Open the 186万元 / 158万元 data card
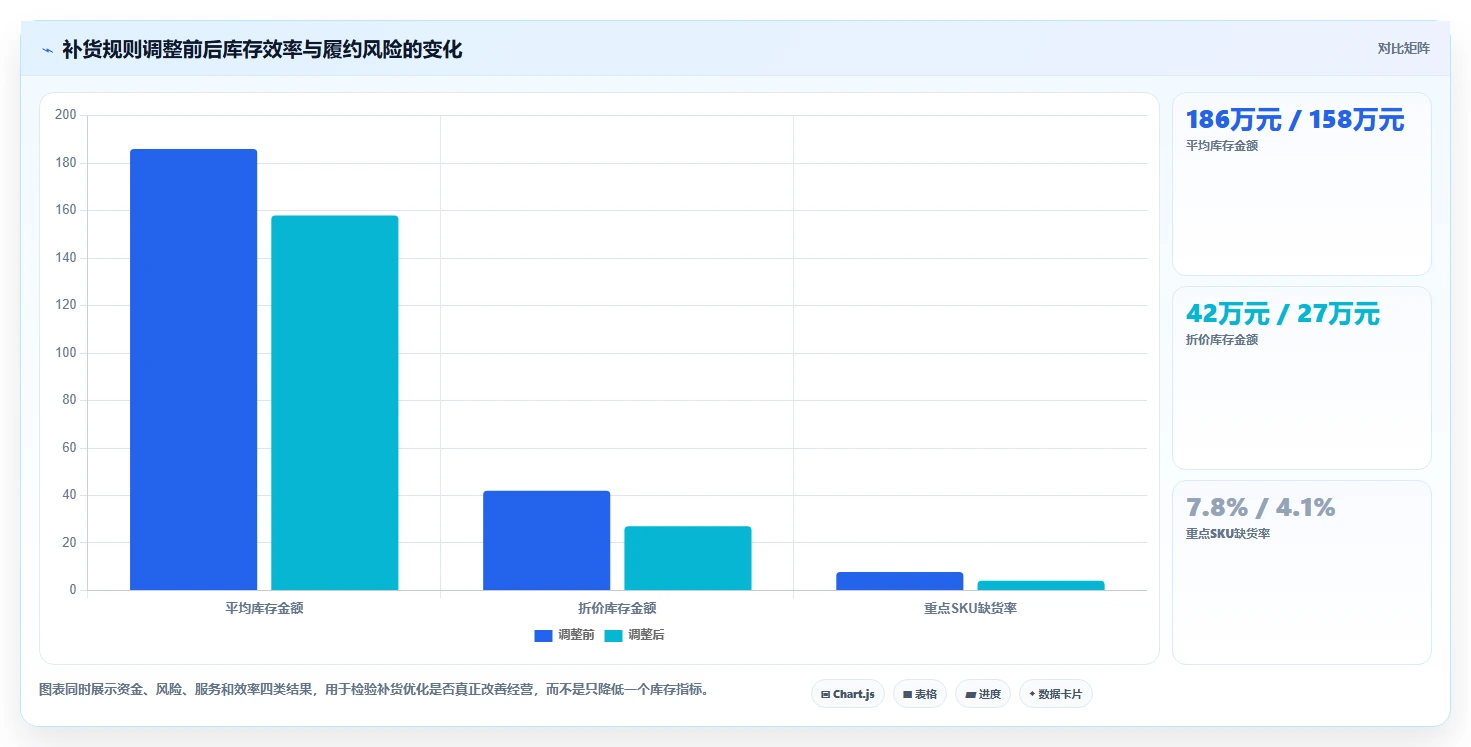The image size is (1471, 747). tap(1301, 184)
